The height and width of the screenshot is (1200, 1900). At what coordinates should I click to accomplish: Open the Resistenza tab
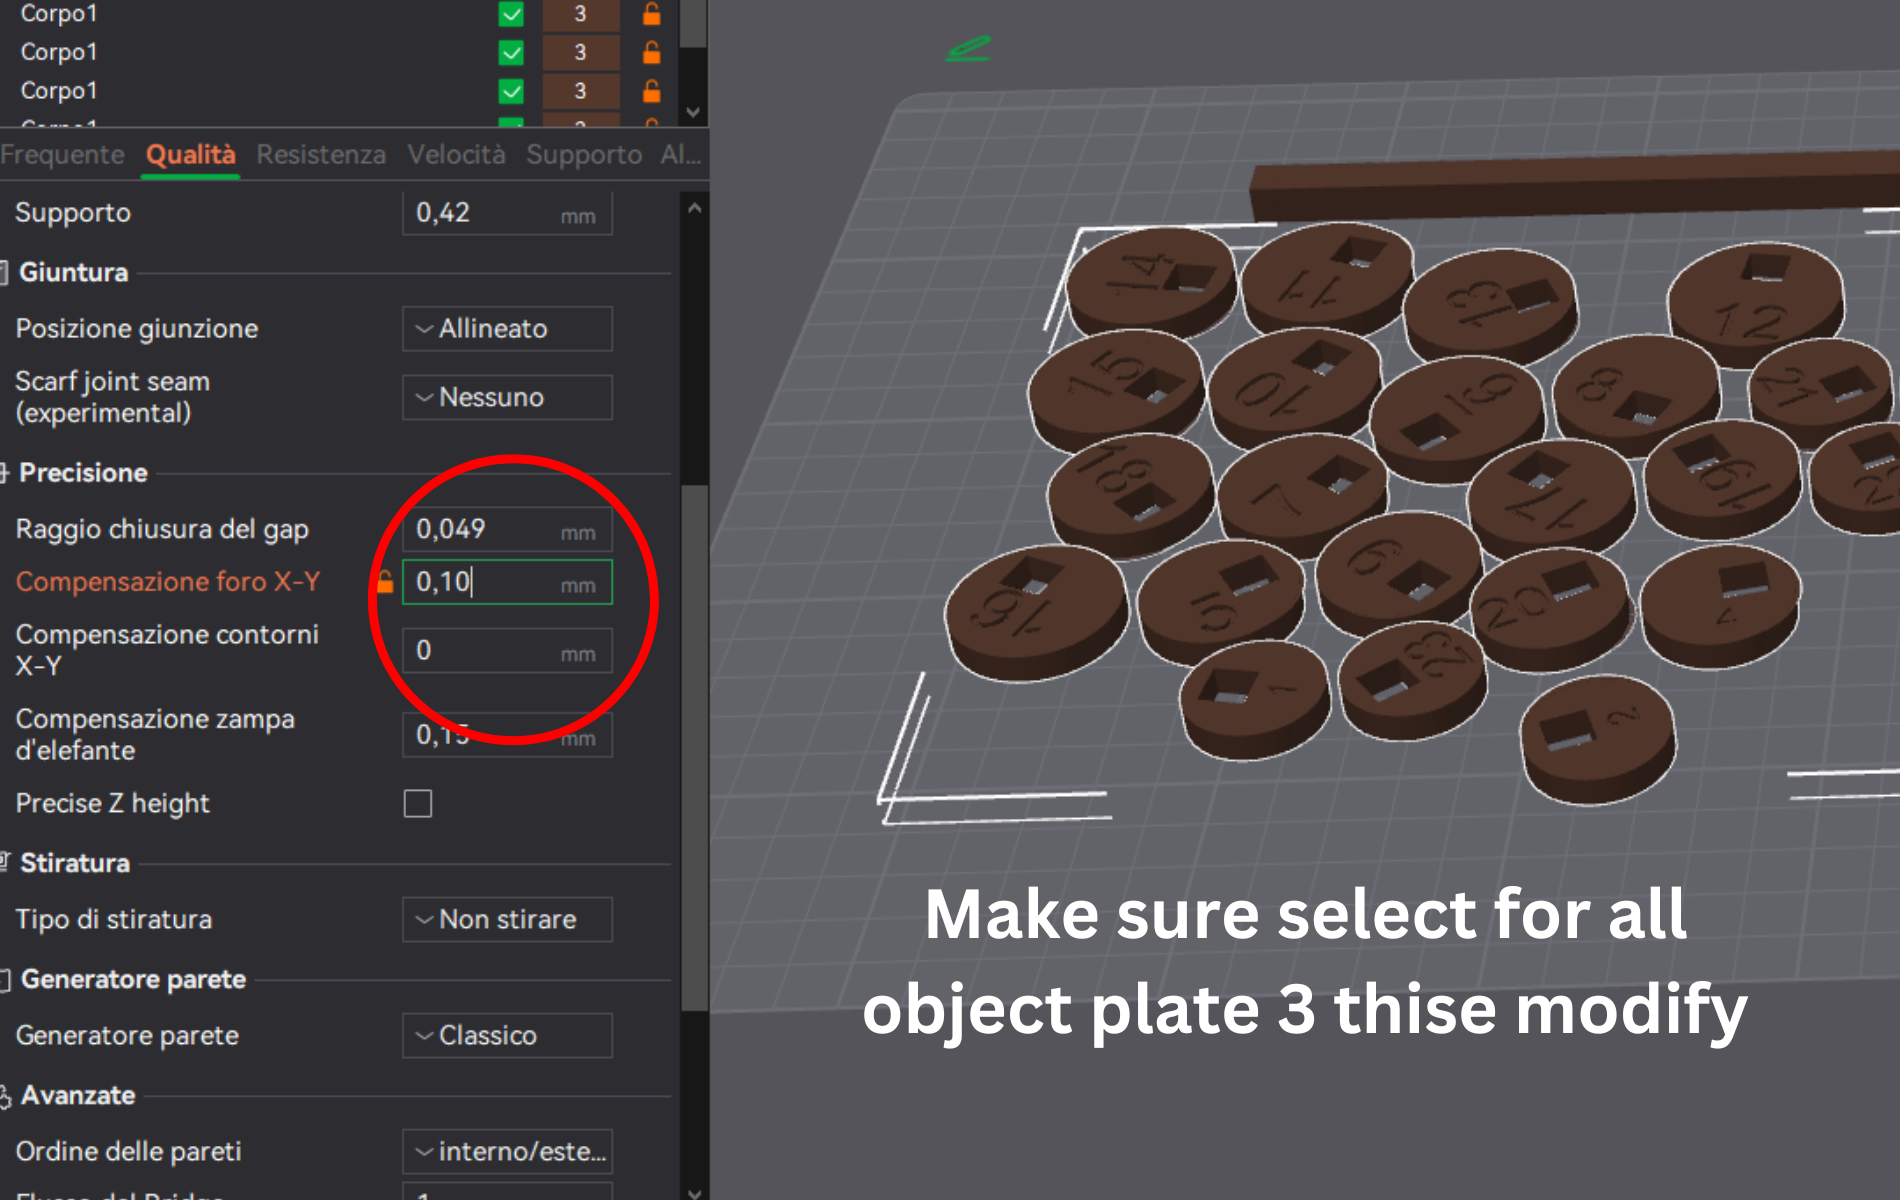[x=321, y=154]
